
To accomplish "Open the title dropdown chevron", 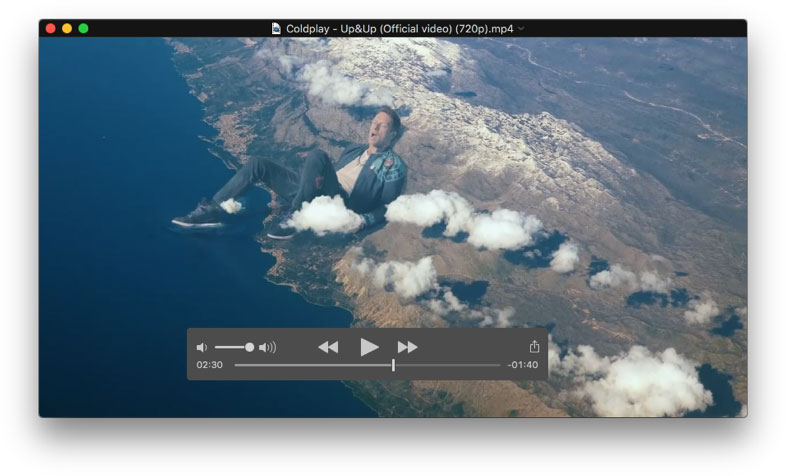I will coord(521,29).
